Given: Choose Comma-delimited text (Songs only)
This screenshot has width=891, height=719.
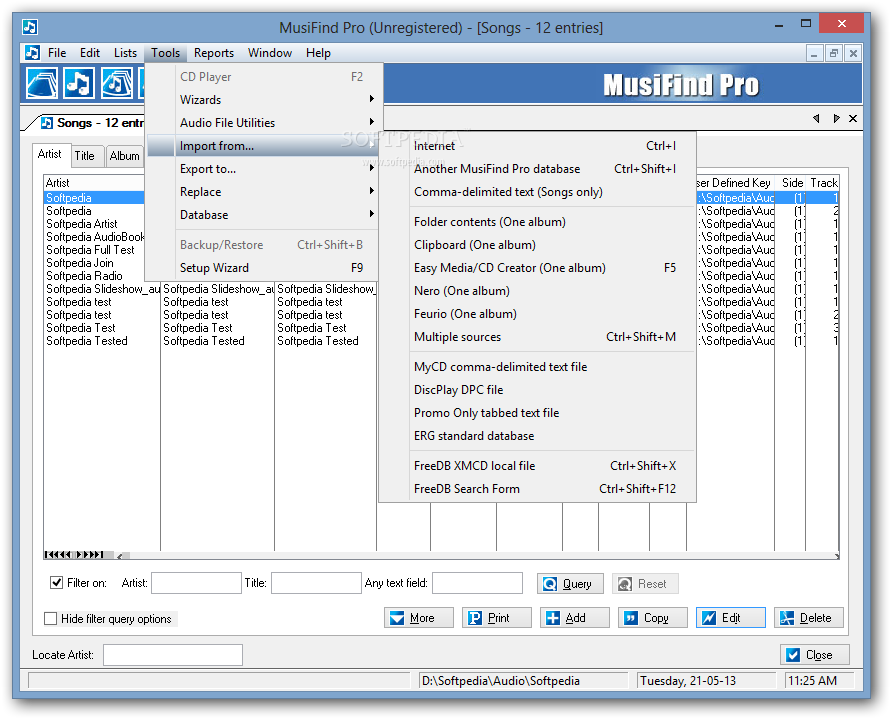Looking at the screenshot, I should point(538,192).
